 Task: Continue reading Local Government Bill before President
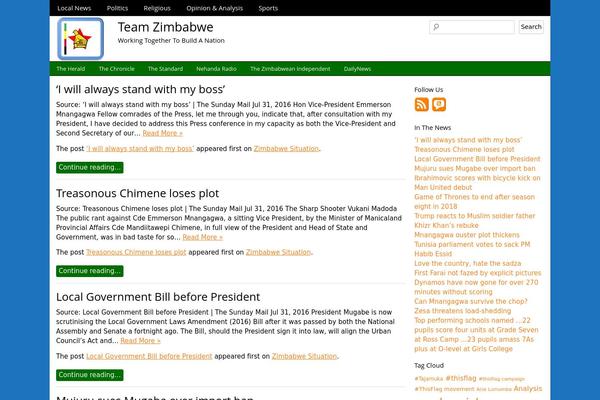(90, 375)
